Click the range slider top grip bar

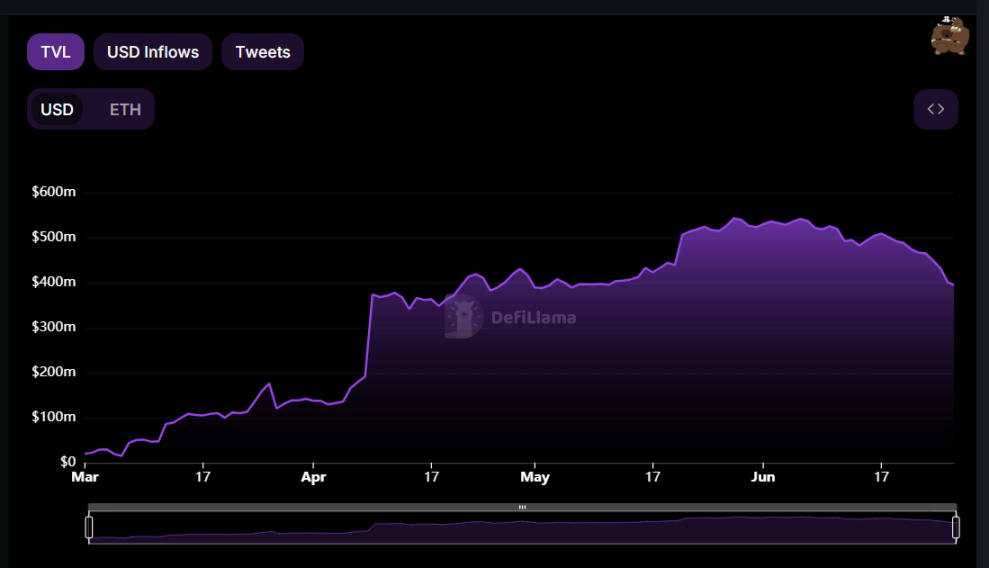point(522,507)
